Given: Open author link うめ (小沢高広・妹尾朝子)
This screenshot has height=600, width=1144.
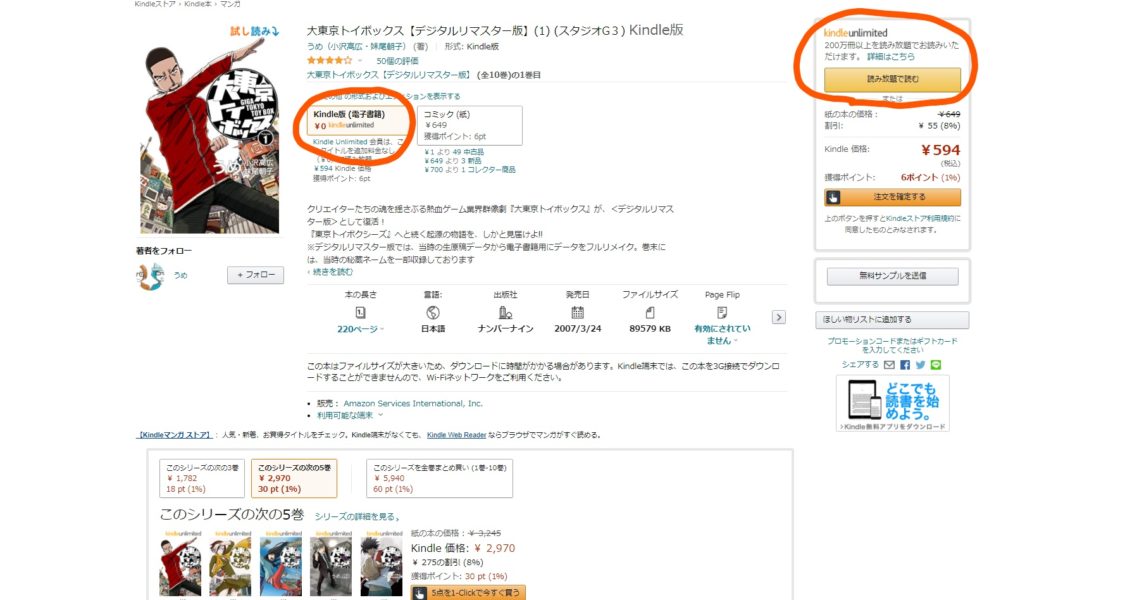Looking at the screenshot, I should point(356,47).
